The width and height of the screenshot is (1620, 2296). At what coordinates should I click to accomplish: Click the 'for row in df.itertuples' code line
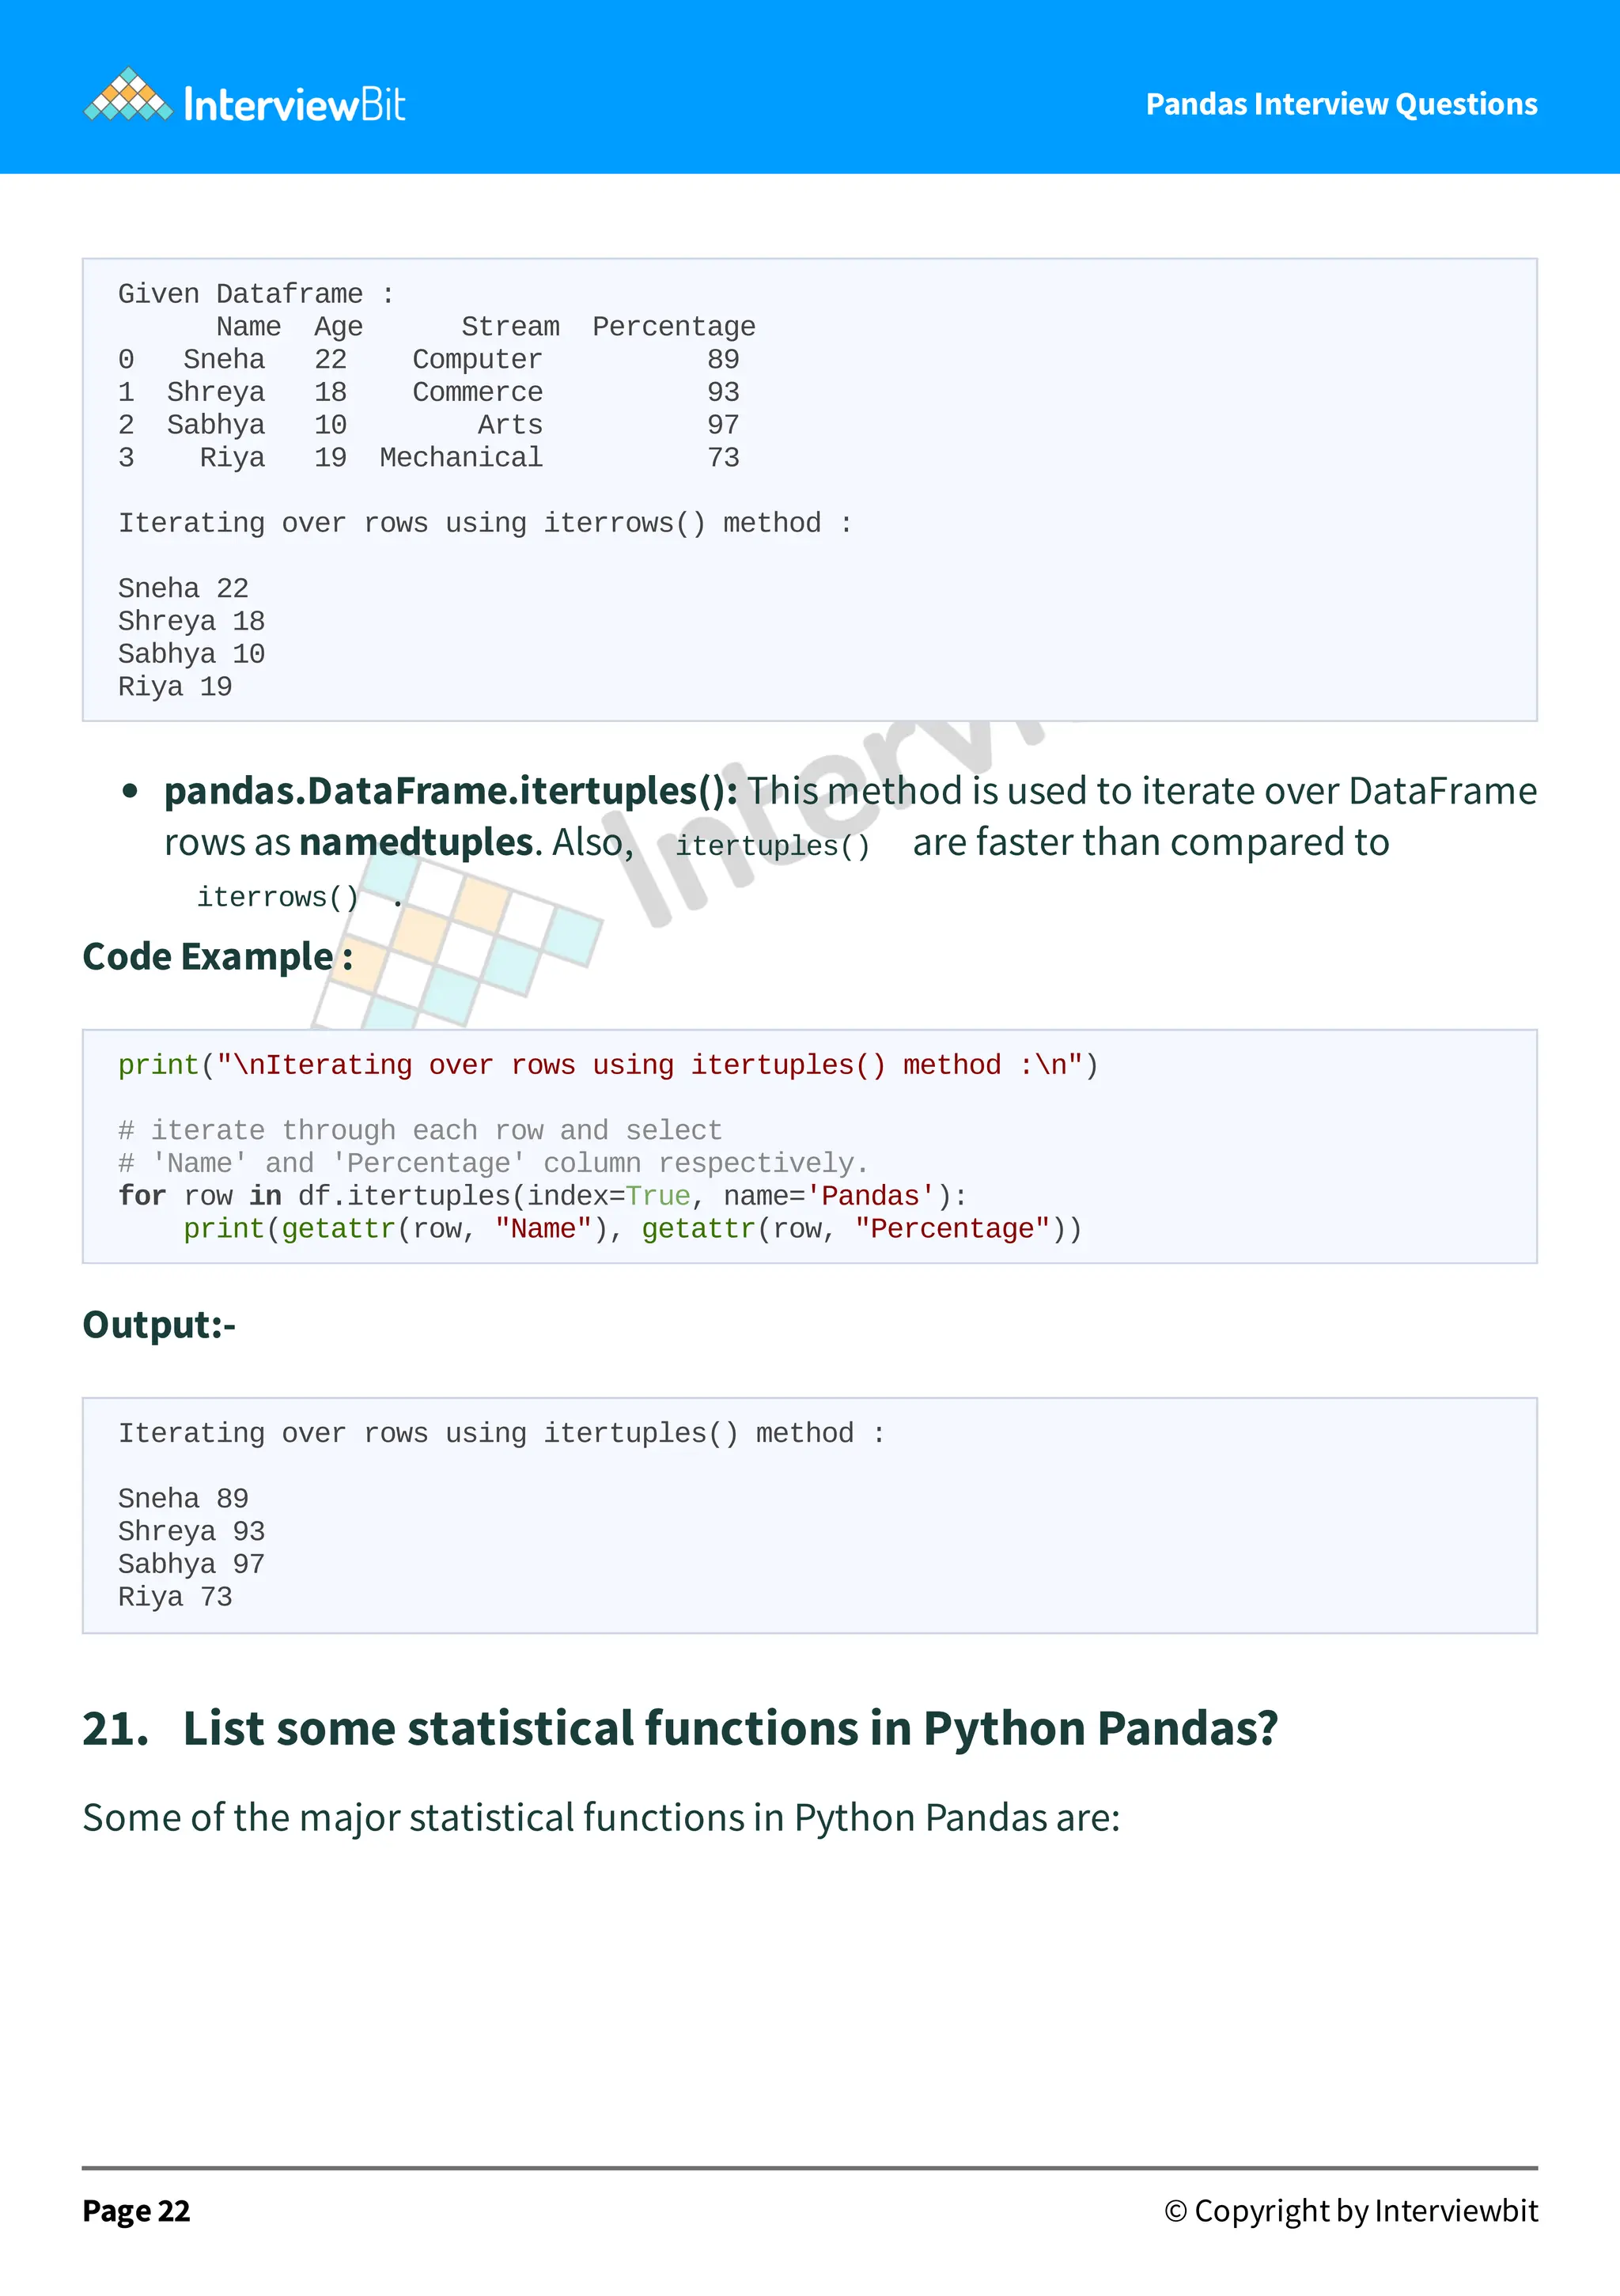tap(541, 1196)
